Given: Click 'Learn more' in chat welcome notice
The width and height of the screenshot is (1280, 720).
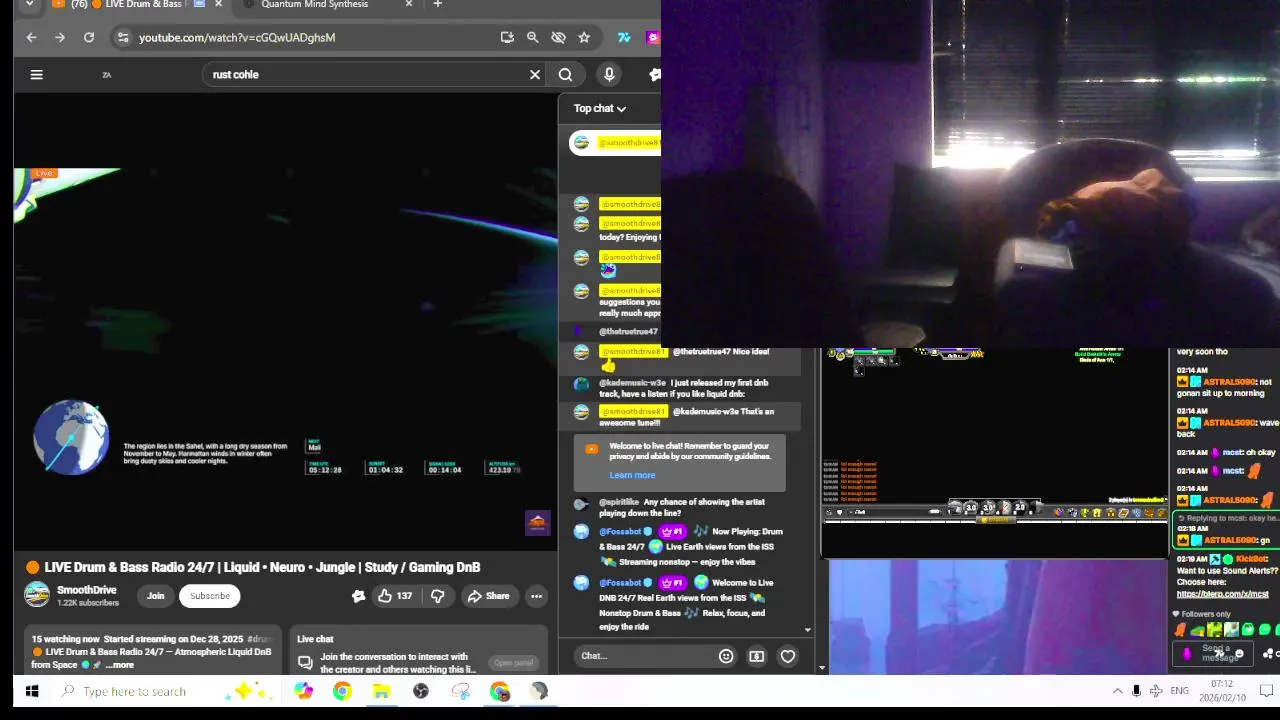Looking at the screenshot, I should tap(632, 475).
